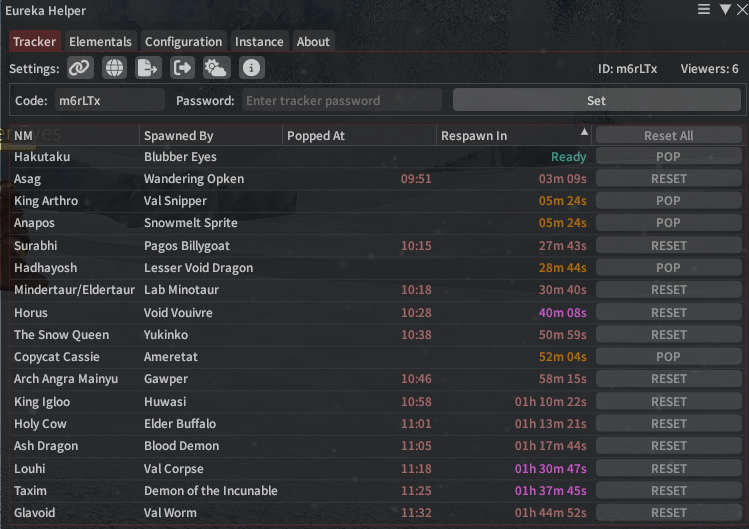Click RESET for Mindertaur/Eldertaur
The width and height of the screenshot is (749, 529).
coord(668,290)
